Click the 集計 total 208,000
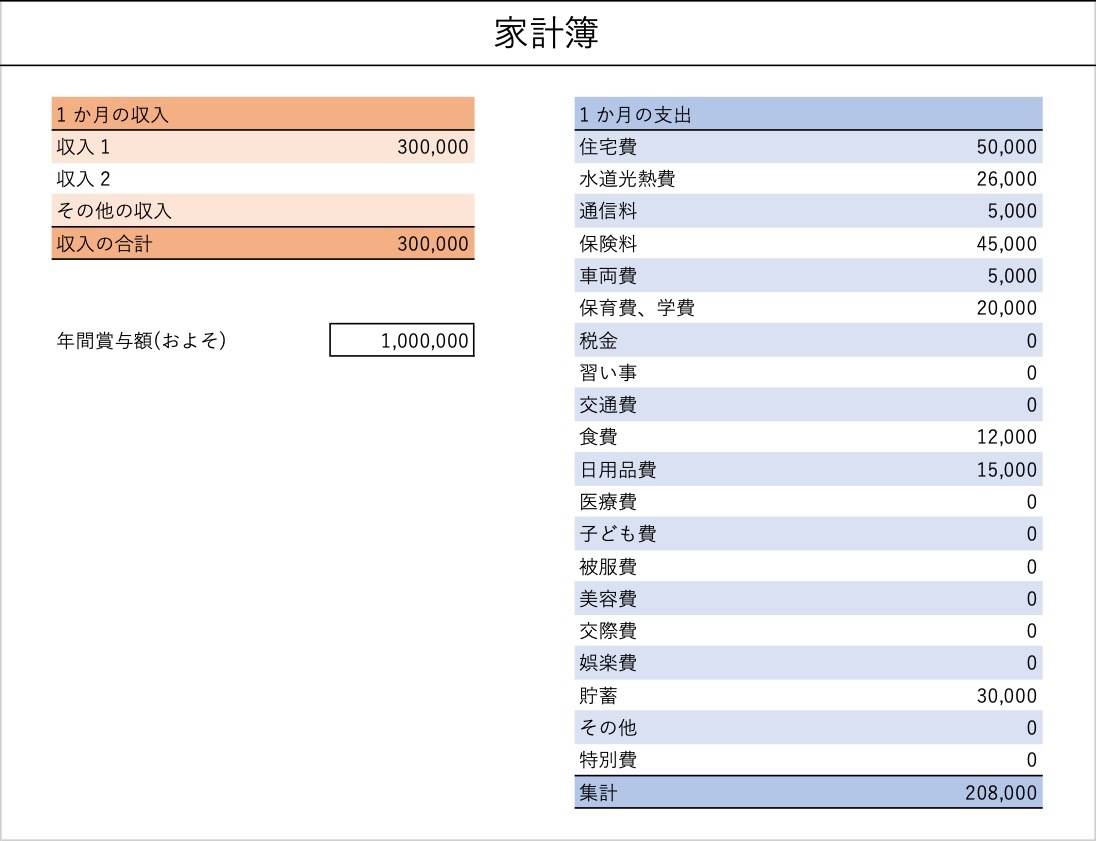1096x841 pixels. point(1001,793)
